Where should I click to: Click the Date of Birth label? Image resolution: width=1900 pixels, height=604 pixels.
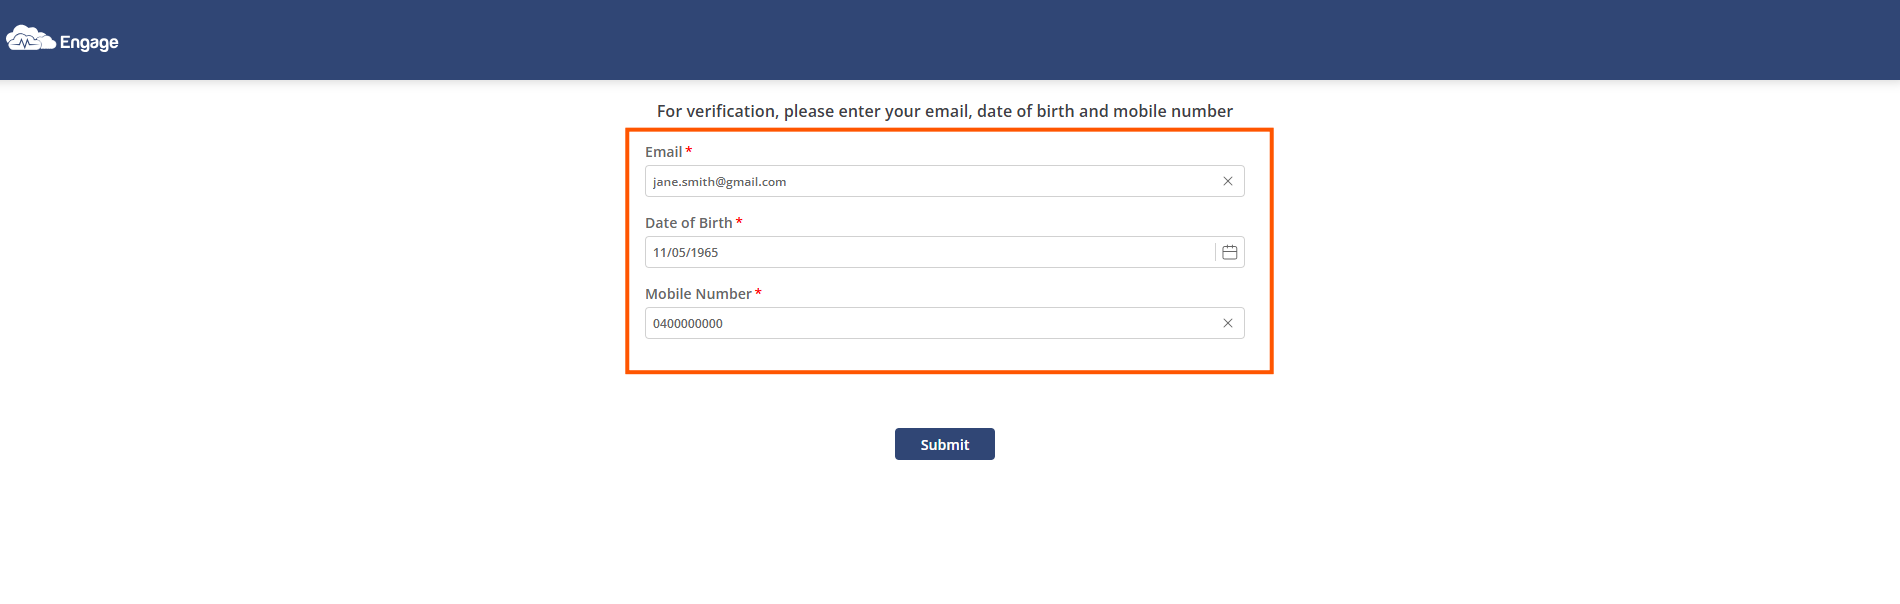point(688,223)
